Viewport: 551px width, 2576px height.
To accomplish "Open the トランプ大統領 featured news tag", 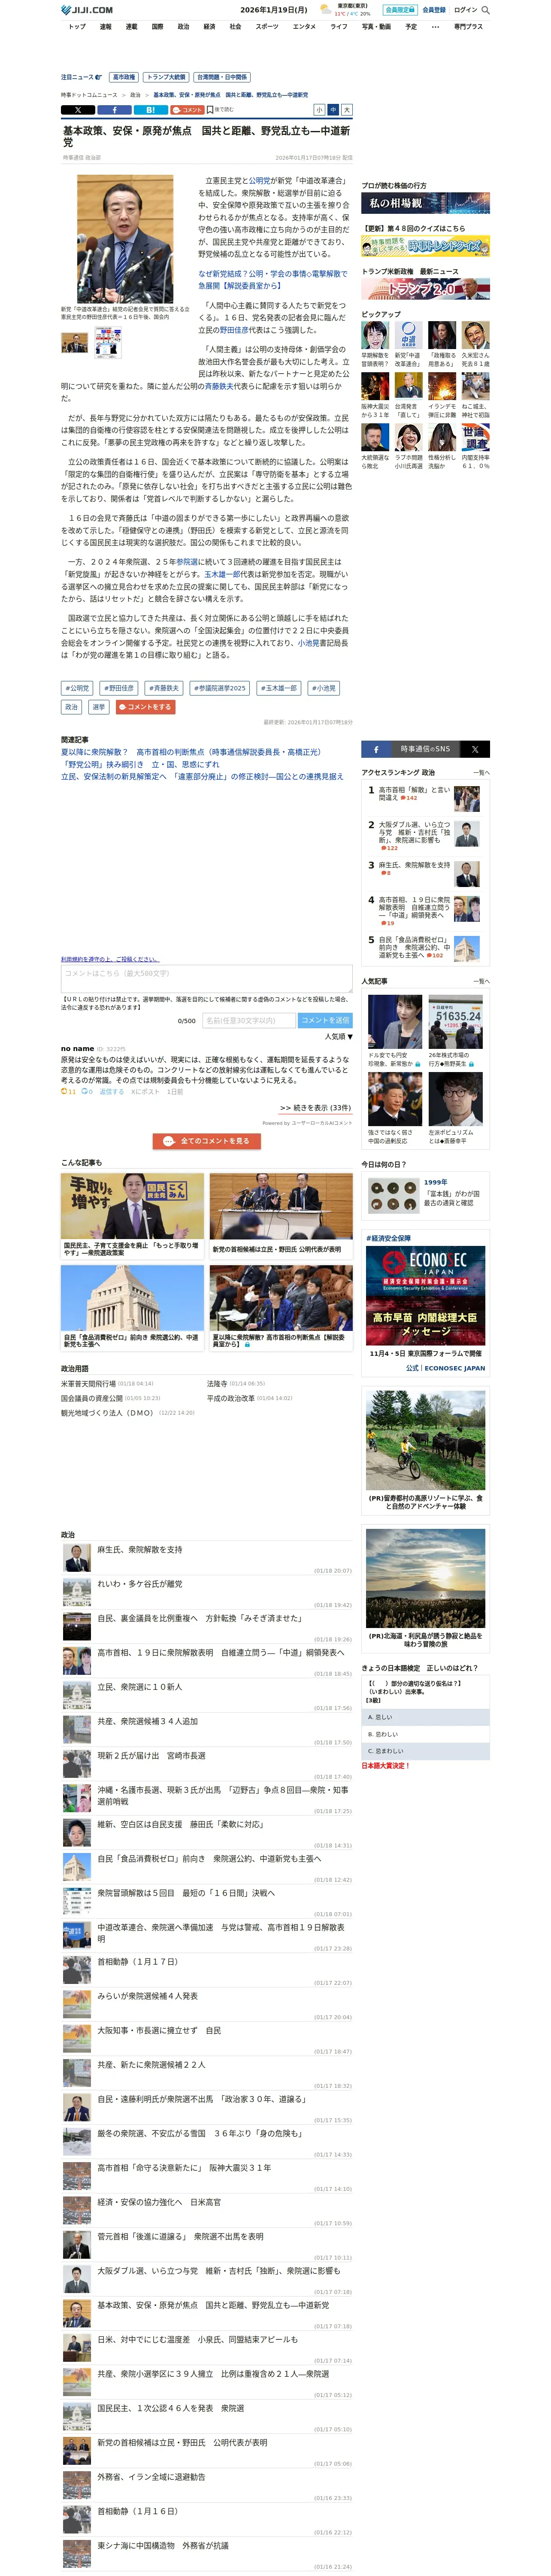I will point(166,77).
